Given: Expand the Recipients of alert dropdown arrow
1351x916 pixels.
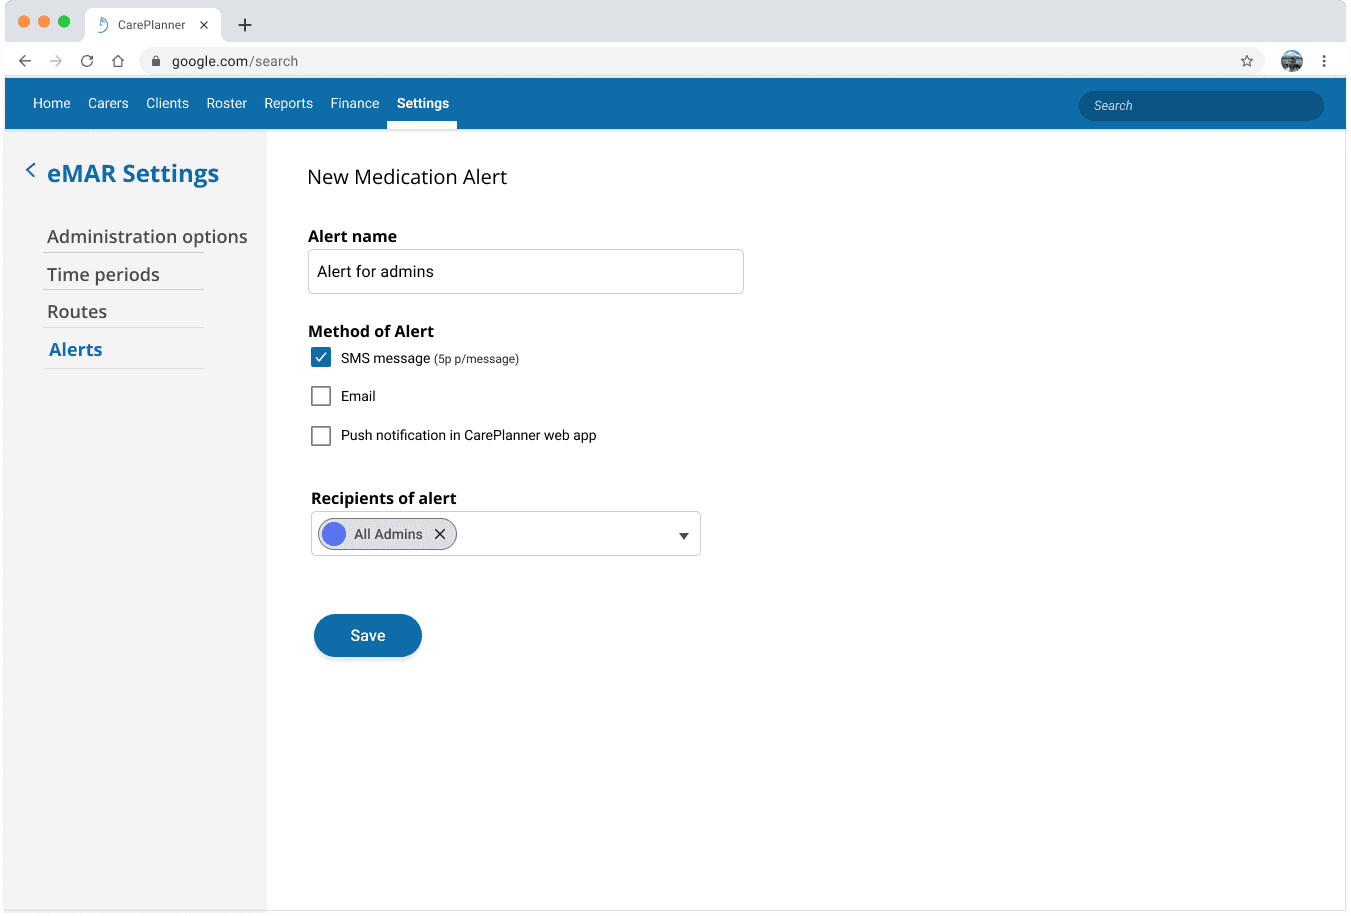Looking at the screenshot, I should click(x=684, y=536).
